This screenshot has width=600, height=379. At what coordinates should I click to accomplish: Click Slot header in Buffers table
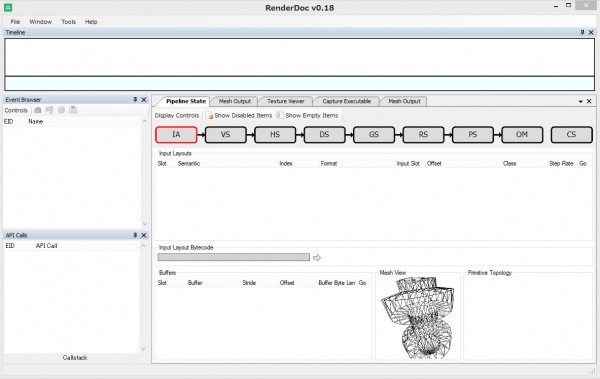coord(162,283)
